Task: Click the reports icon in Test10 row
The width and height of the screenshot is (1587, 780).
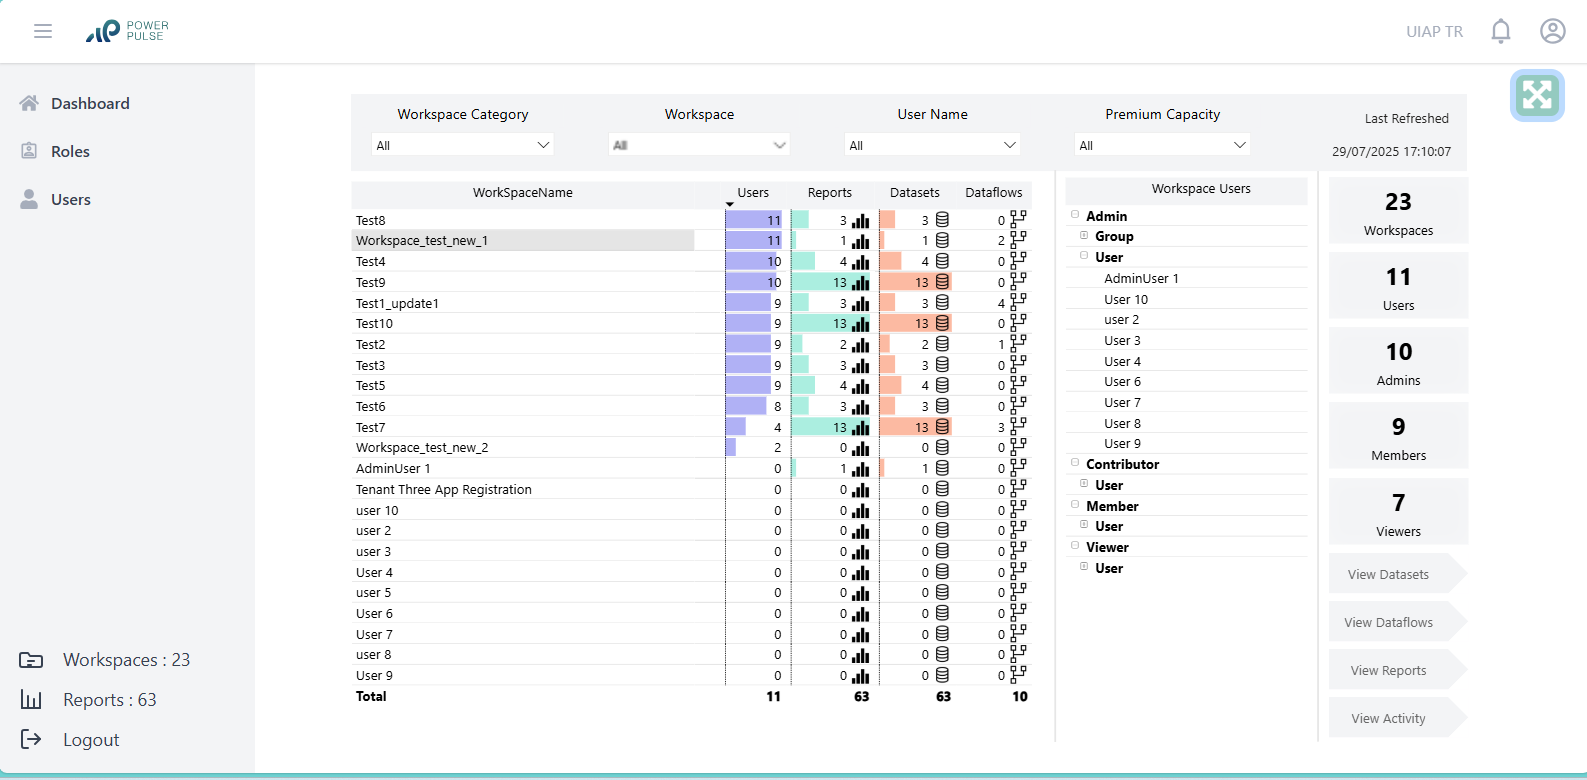Action: coord(860,323)
